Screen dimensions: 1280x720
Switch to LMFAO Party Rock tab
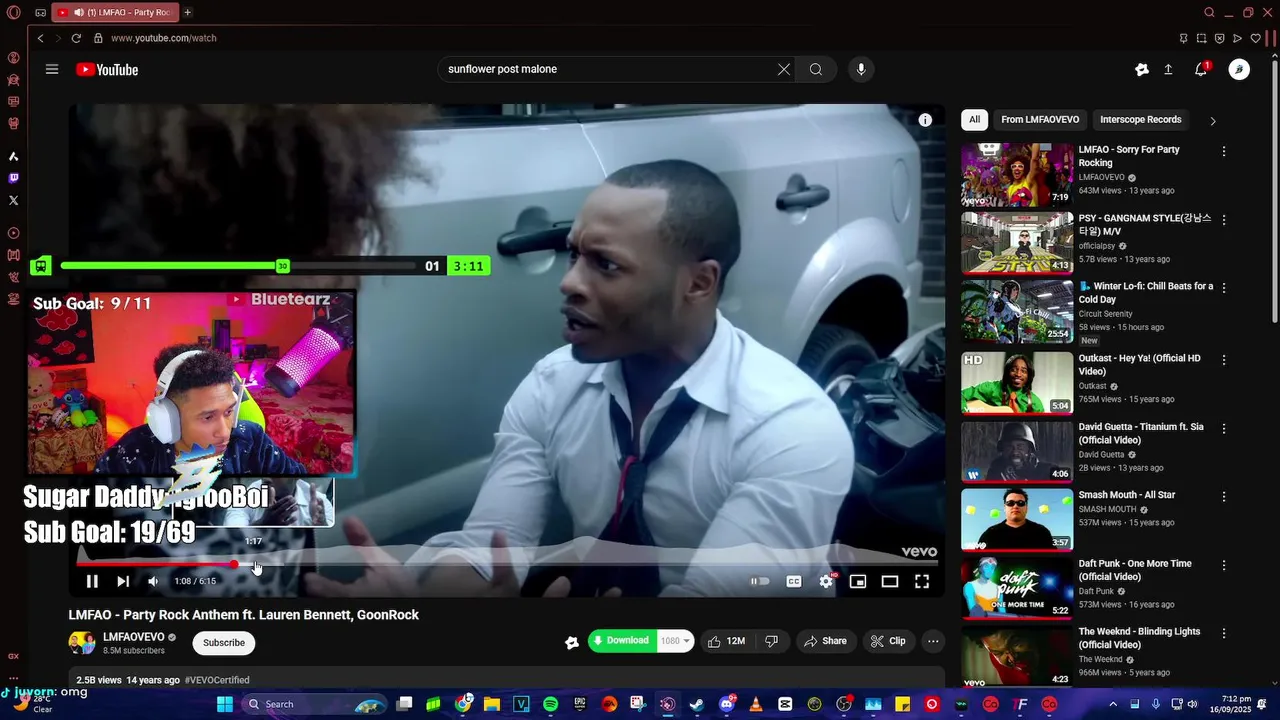[114, 12]
